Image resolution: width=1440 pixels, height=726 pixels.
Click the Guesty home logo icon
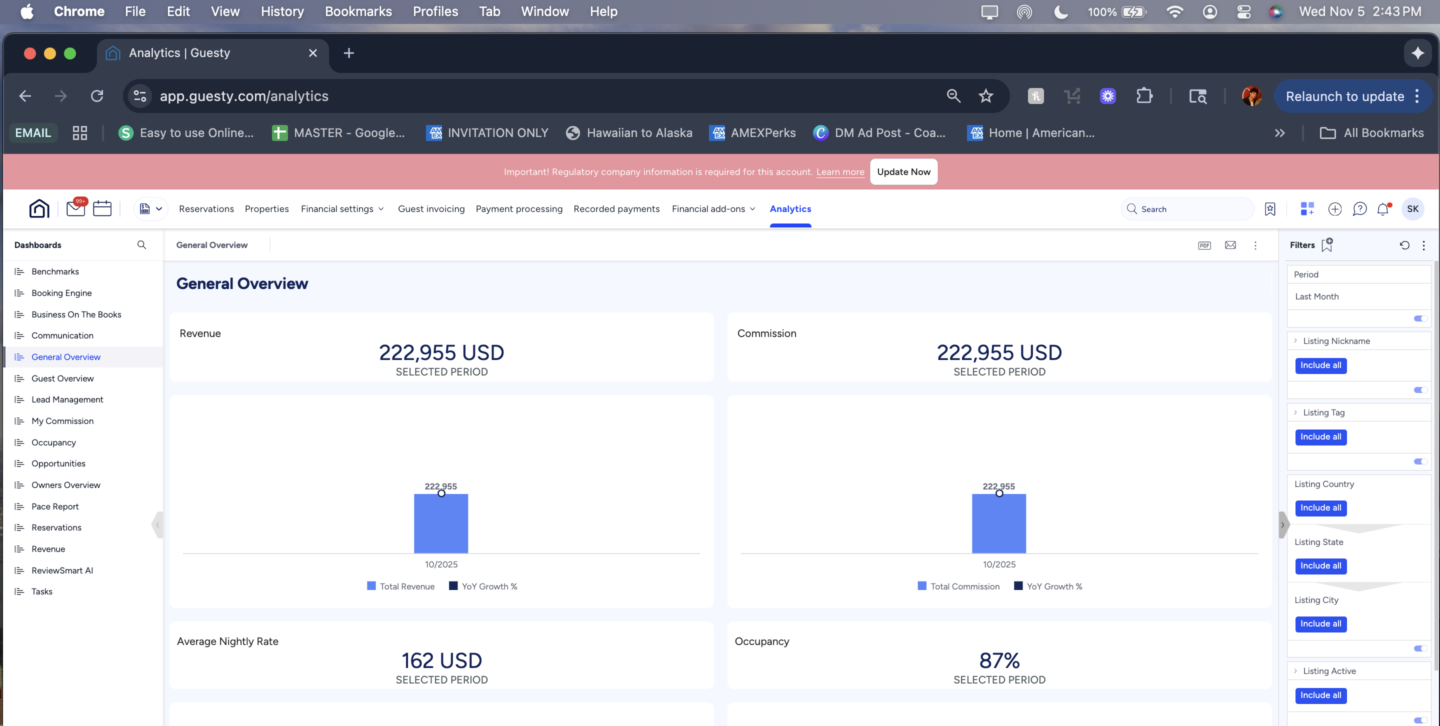[39, 209]
